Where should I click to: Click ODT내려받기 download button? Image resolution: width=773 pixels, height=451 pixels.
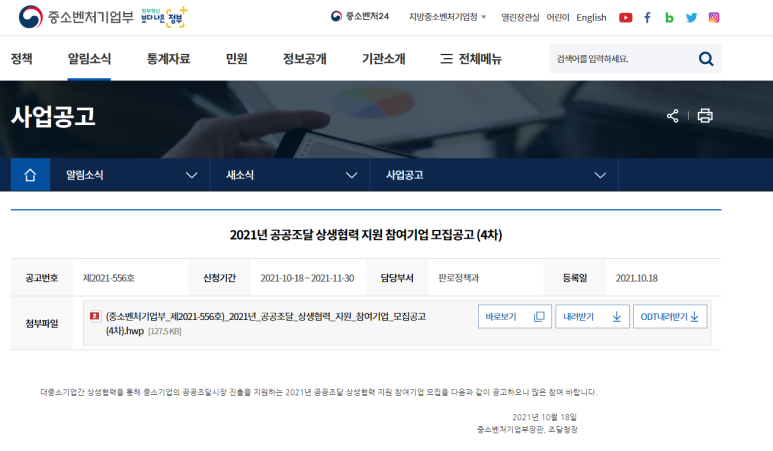670,316
